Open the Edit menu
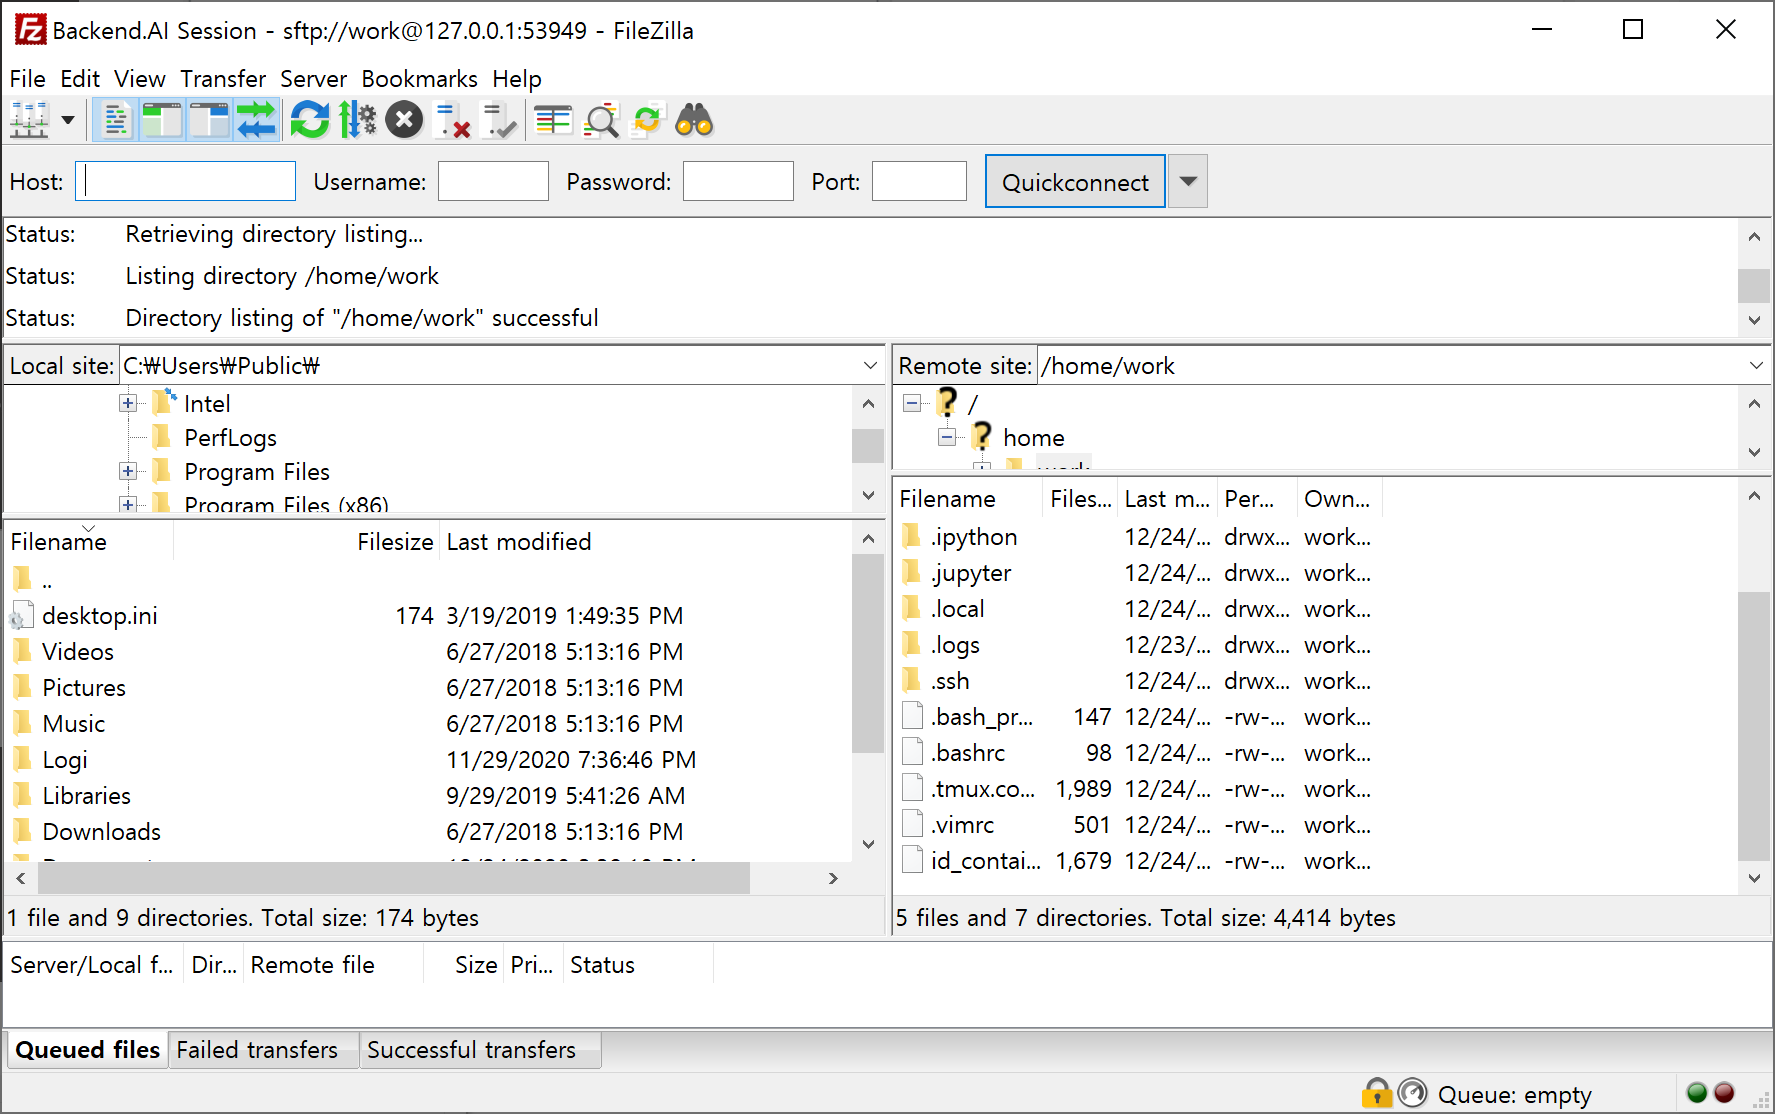The image size is (1775, 1114). [80, 79]
